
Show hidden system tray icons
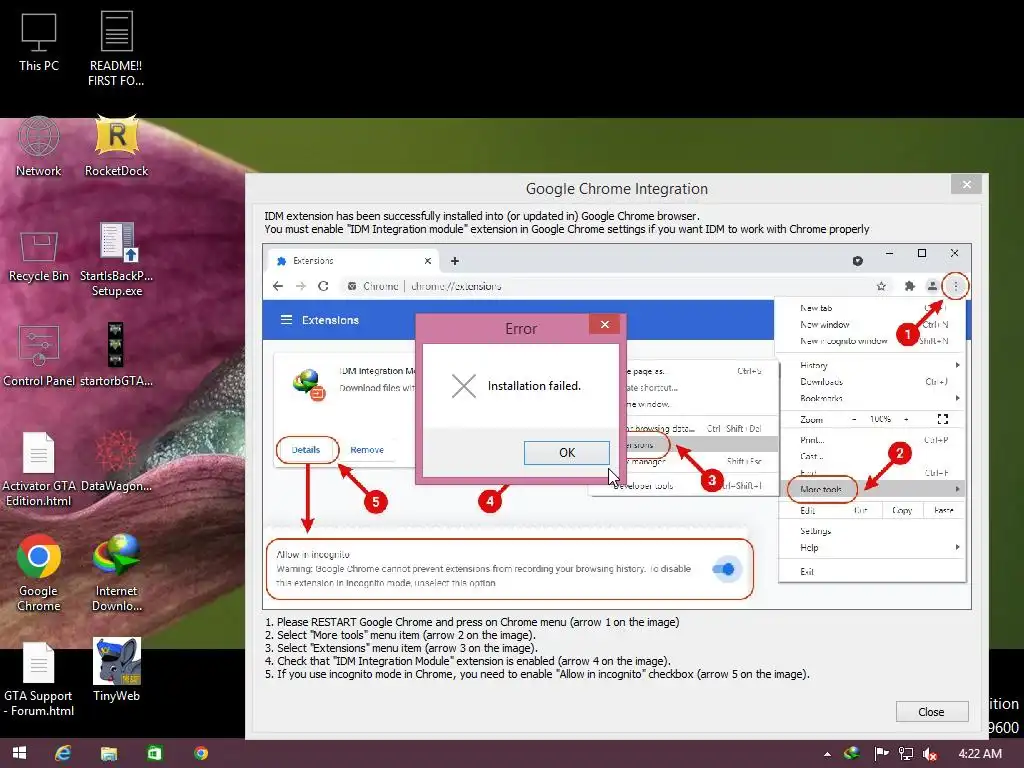827,754
